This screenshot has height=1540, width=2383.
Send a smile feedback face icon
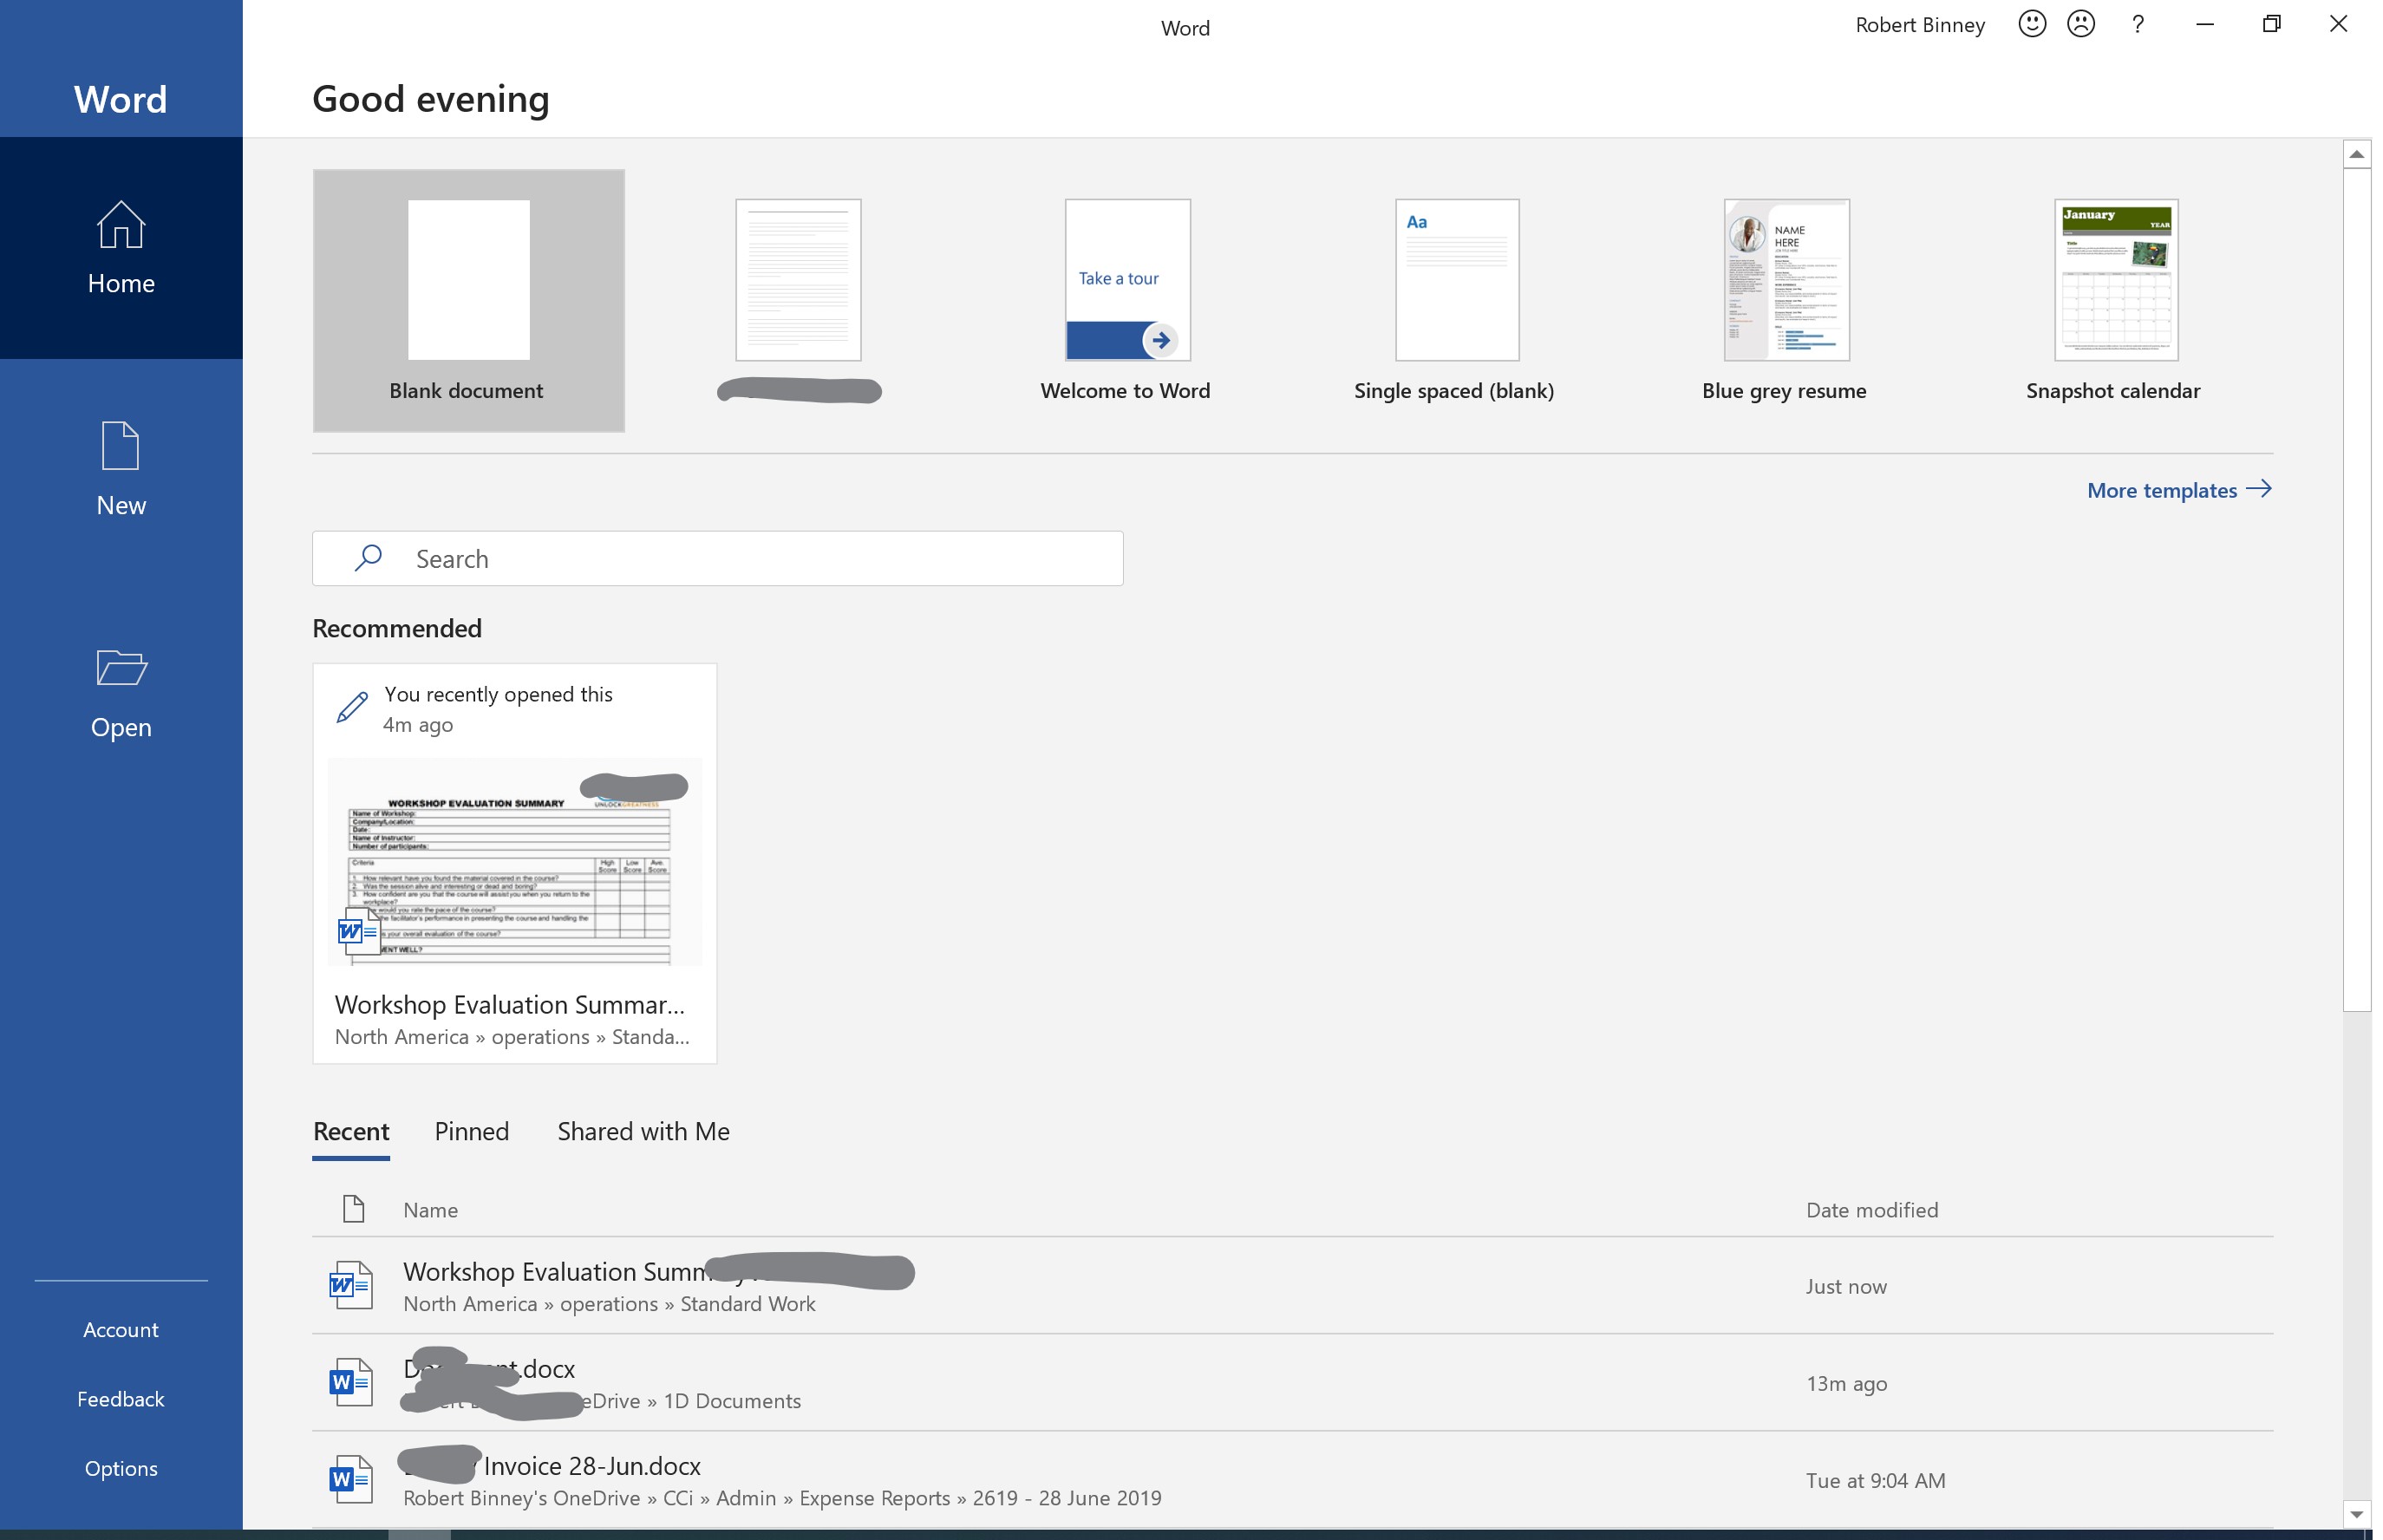2031,24
